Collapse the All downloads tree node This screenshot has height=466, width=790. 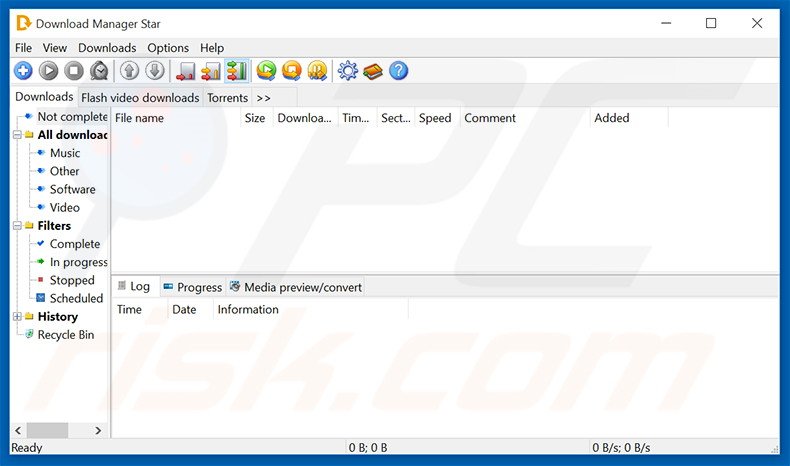pos(17,135)
